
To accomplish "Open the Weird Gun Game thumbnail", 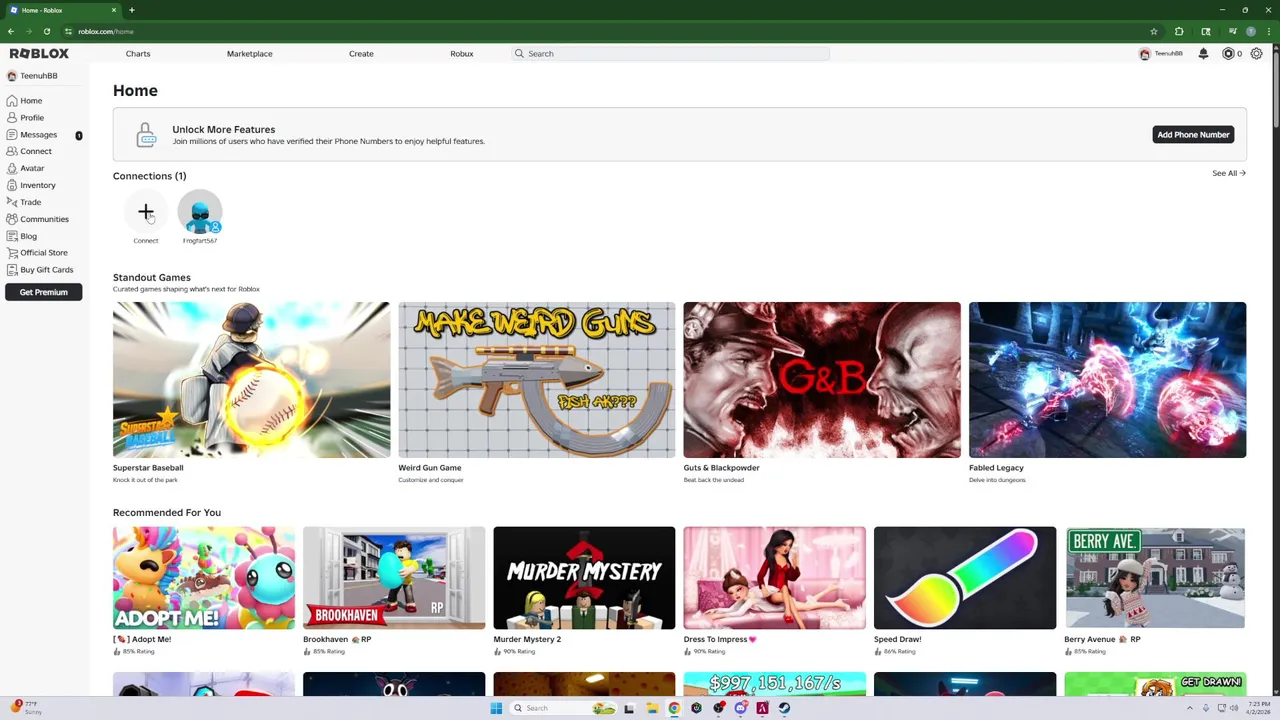I will (x=537, y=380).
